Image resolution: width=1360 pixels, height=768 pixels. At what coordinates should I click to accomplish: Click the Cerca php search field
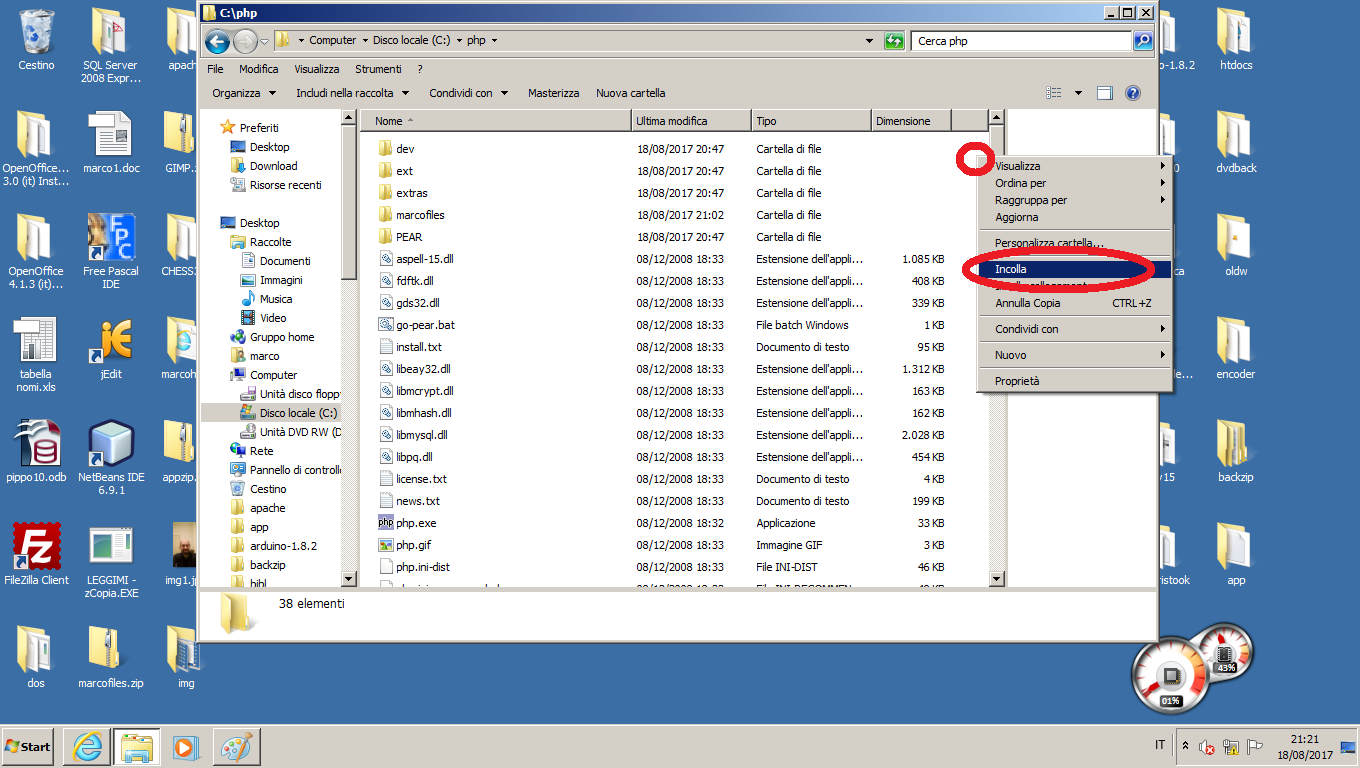(1020, 41)
